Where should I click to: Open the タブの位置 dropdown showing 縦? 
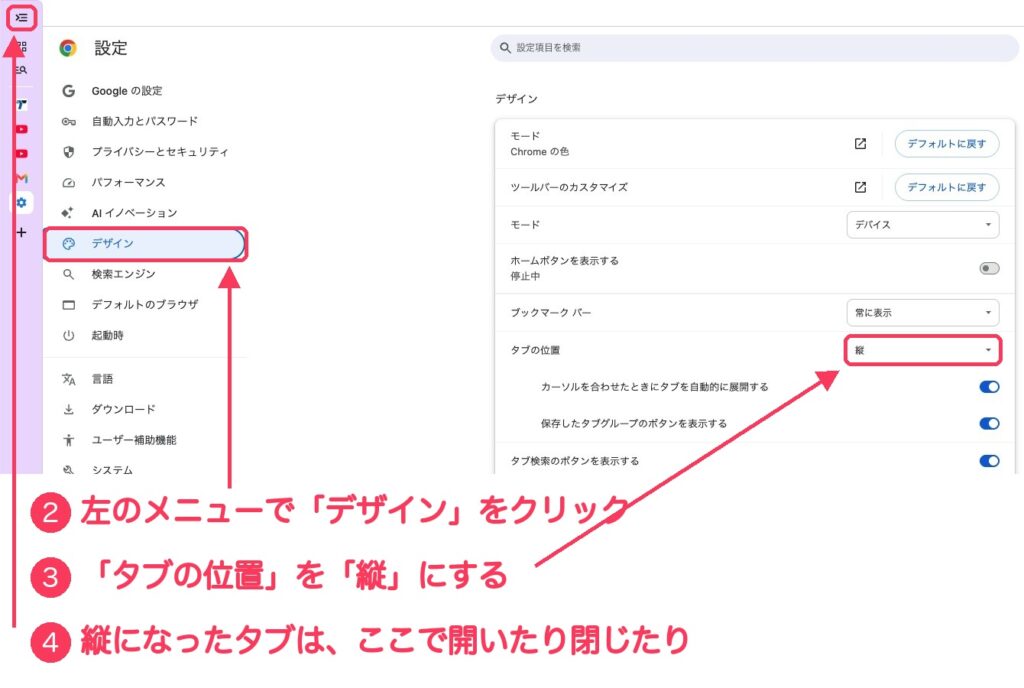click(x=923, y=351)
